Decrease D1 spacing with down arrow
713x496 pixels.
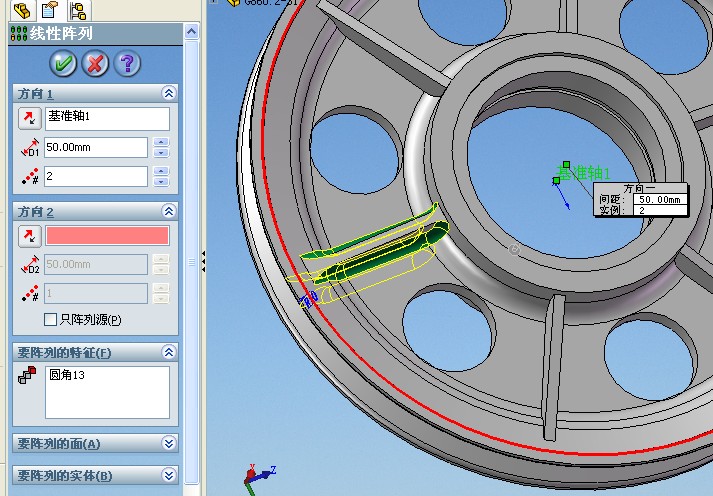click(161, 153)
